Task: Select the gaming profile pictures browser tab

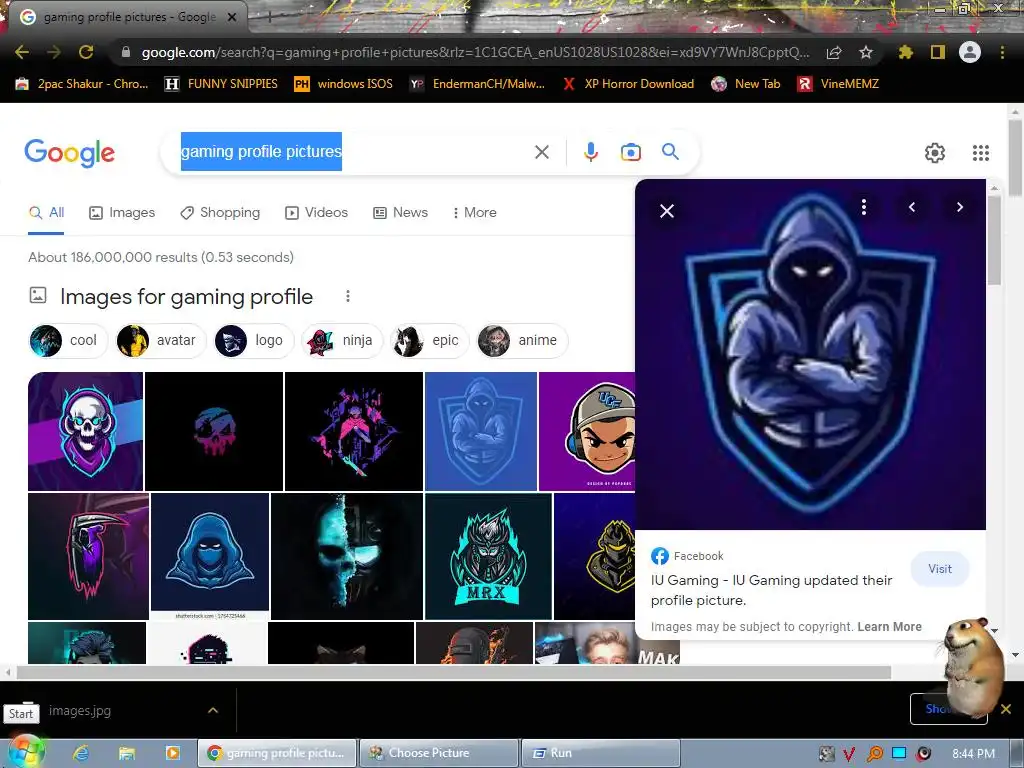Action: (x=129, y=17)
